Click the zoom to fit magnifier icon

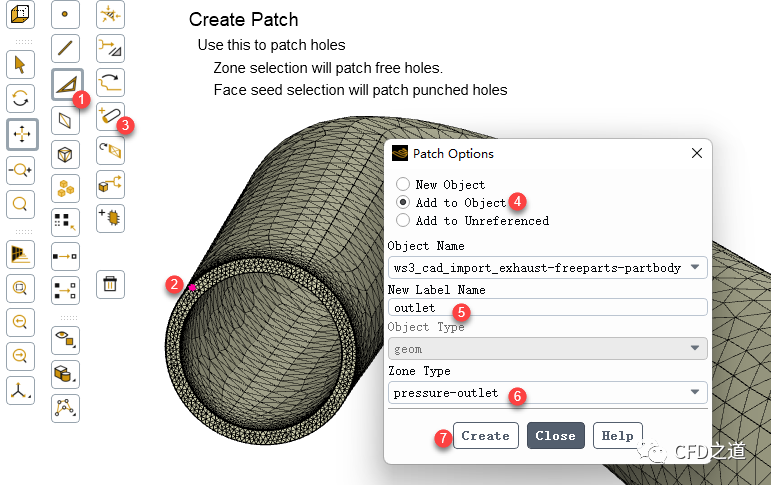(21, 204)
